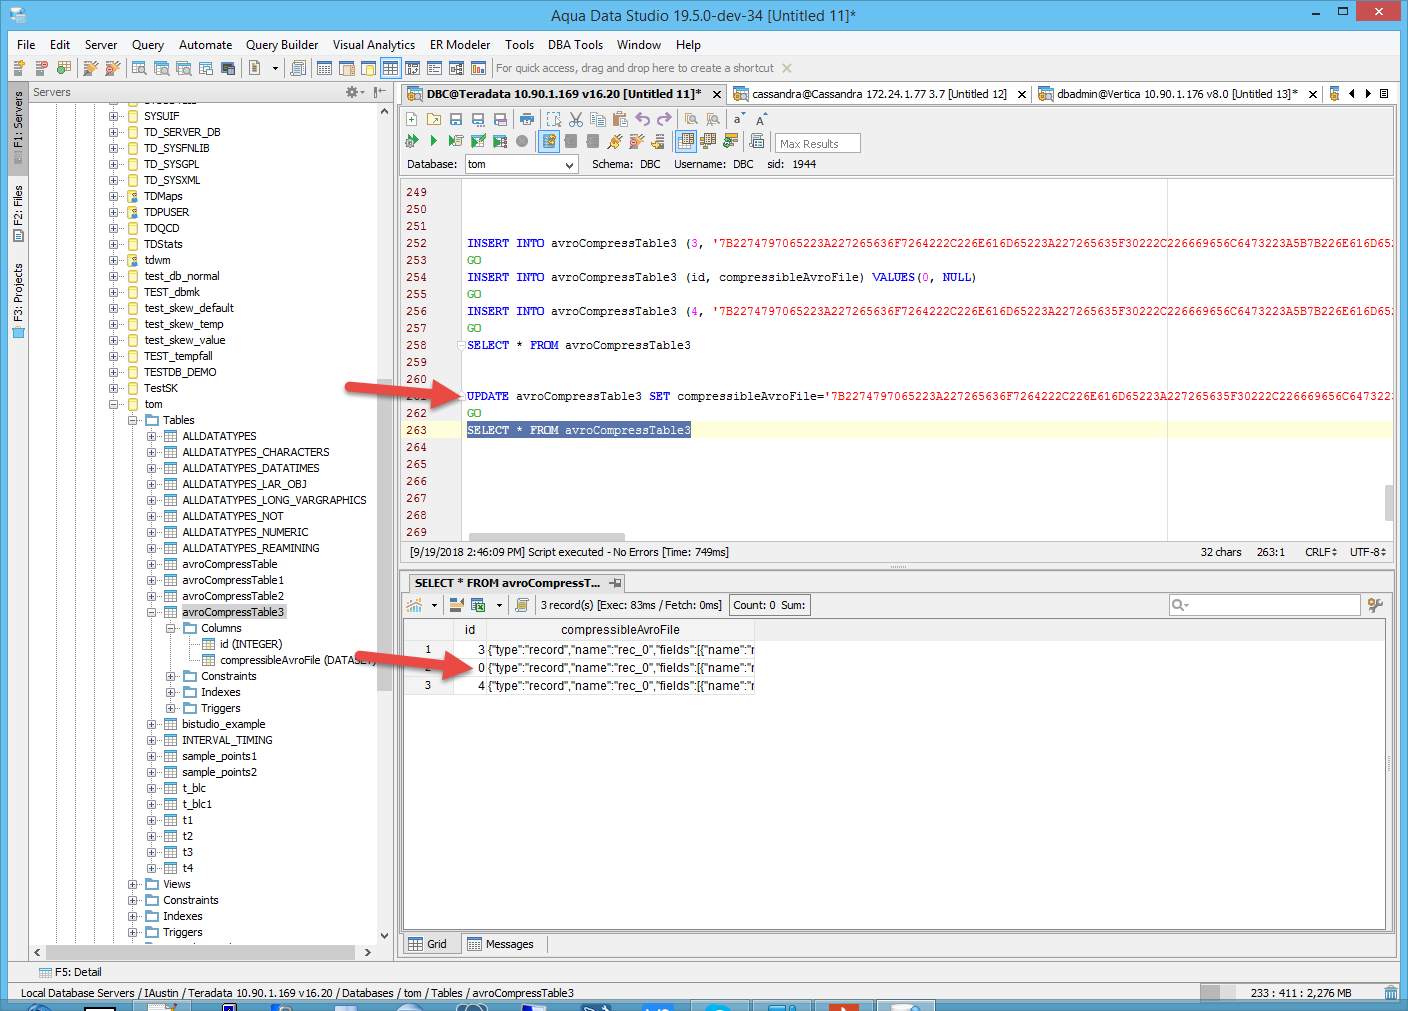Open the Query Builder menu
This screenshot has width=1408, height=1011.
click(282, 45)
